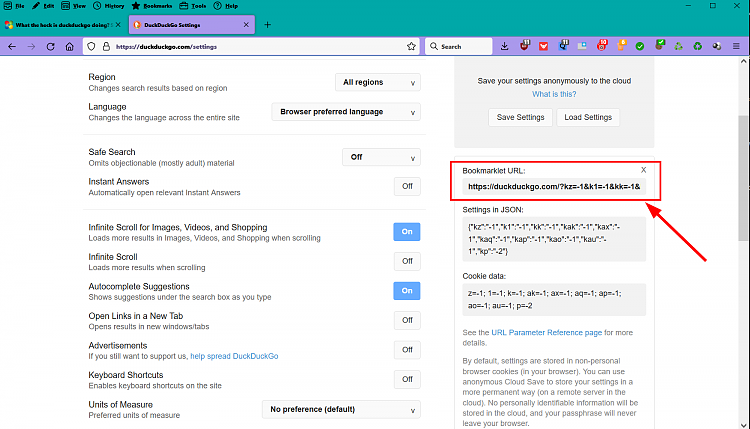
Task: Open the Safe Search dropdown
Action: pos(381,157)
